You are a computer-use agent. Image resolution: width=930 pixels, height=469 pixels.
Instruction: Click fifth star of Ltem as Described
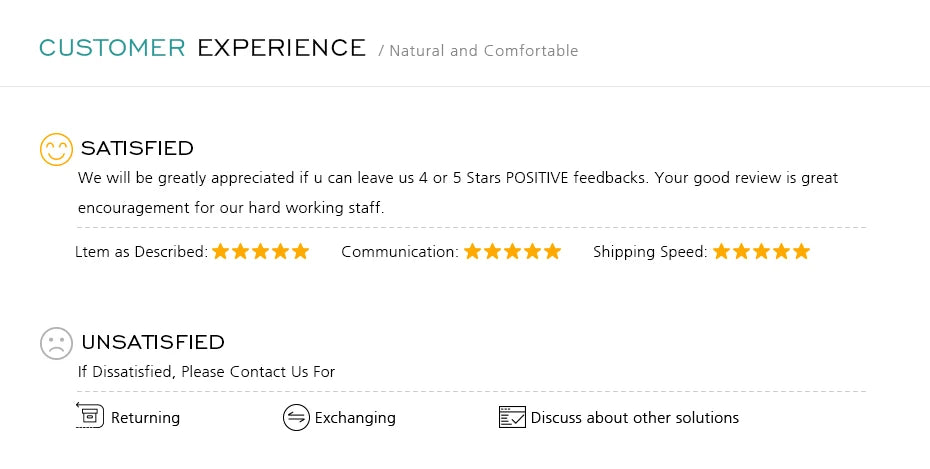point(301,251)
